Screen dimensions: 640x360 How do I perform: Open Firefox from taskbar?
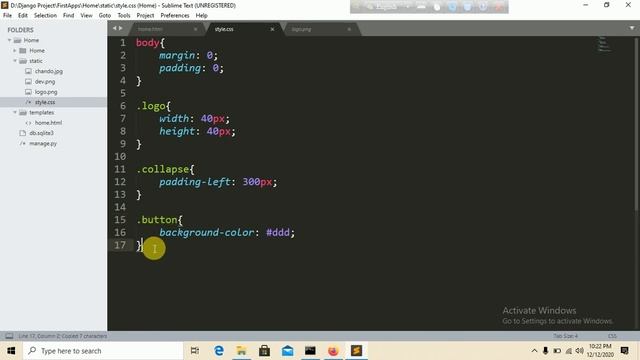(333, 351)
